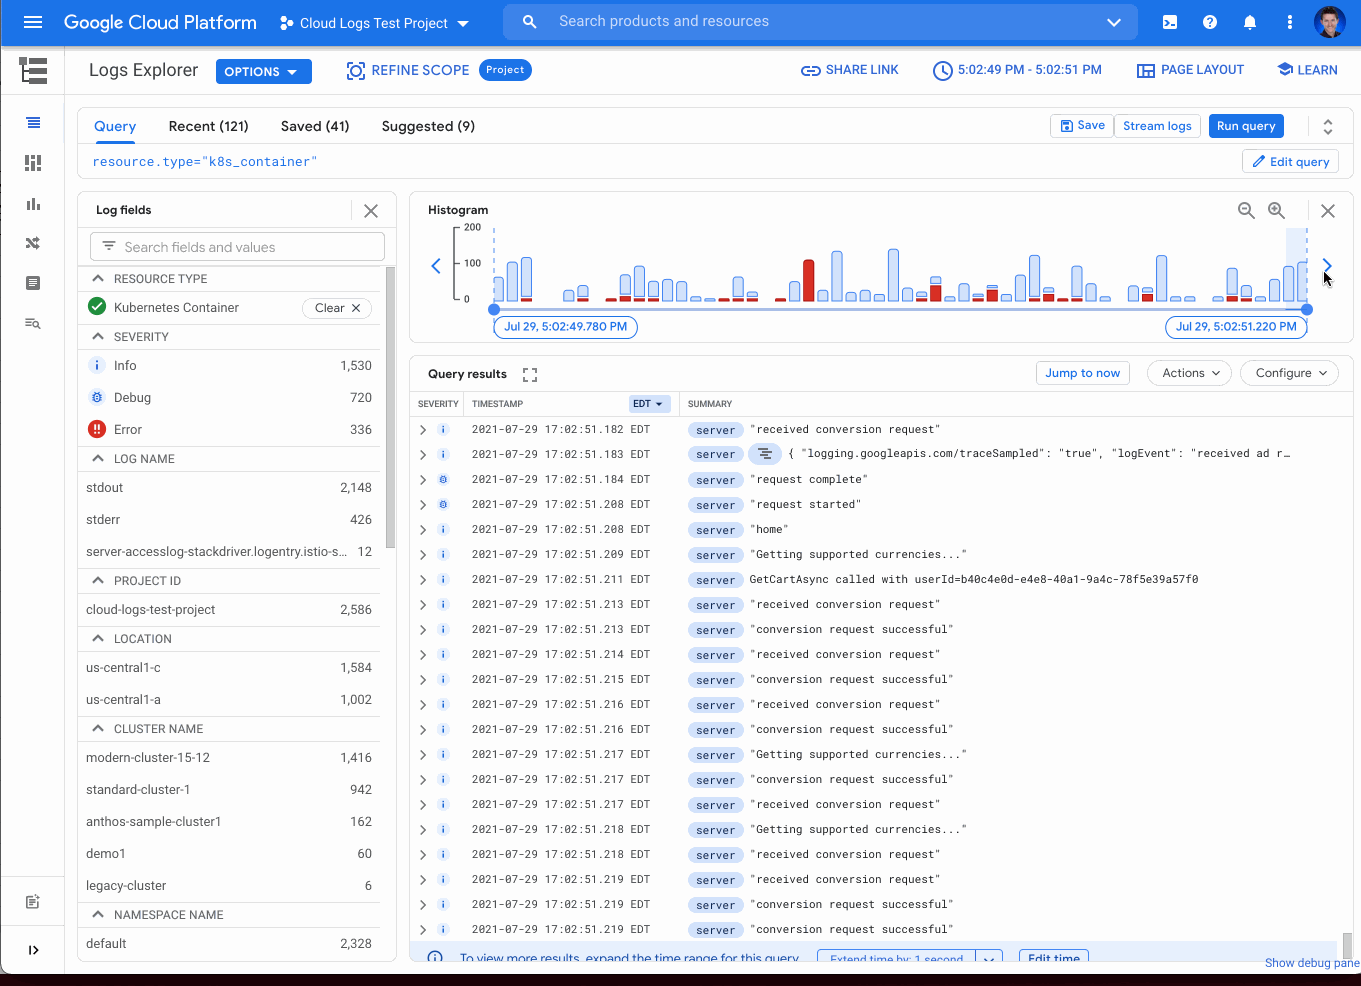Switch to the Recent (121) tab
Image resolution: width=1361 pixels, height=986 pixels.
tap(208, 126)
